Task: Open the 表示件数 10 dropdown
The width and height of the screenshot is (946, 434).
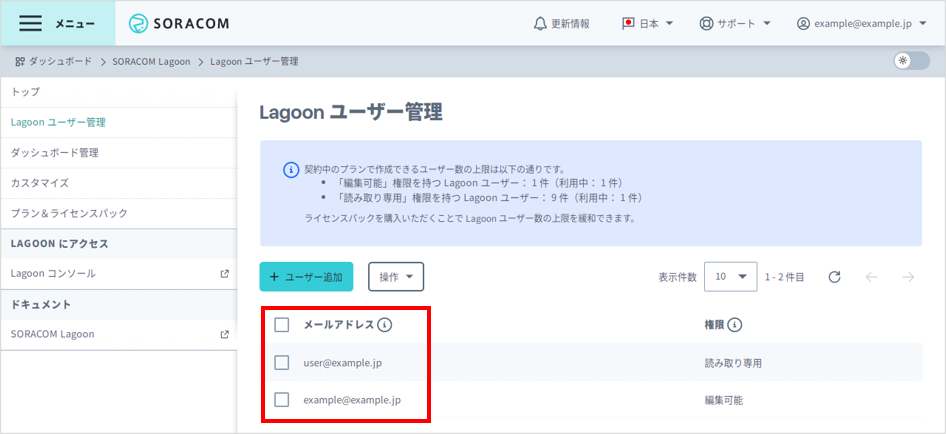Action: click(x=731, y=277)
